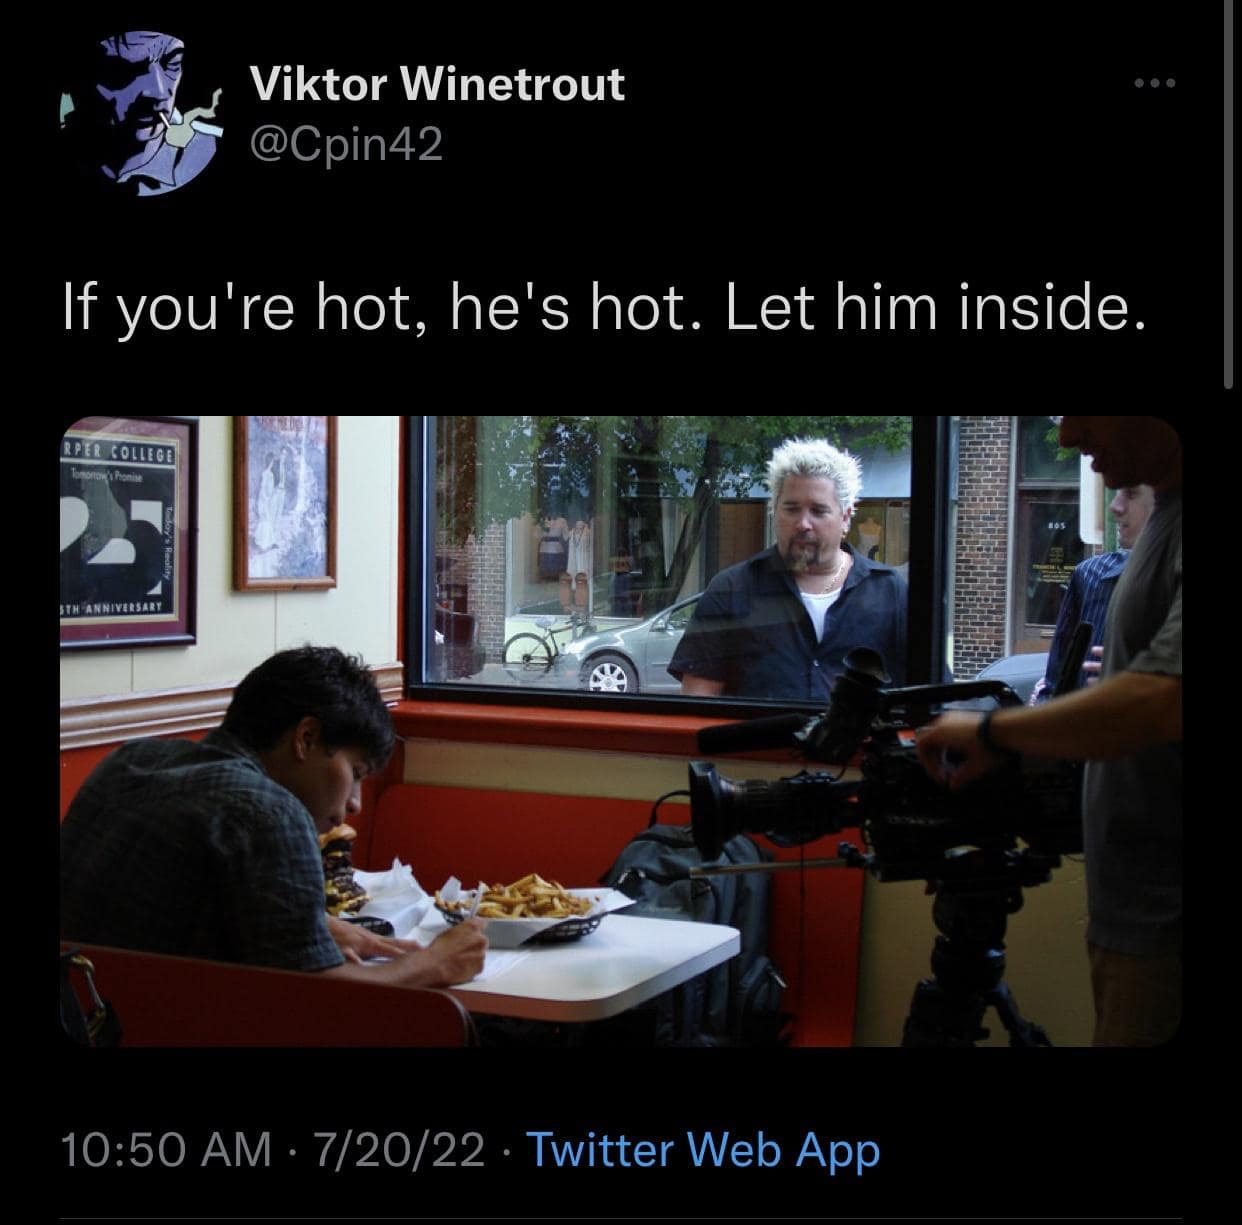Click the Viktor Winetrout display name

pyautogui.click(x=437, y=84)
